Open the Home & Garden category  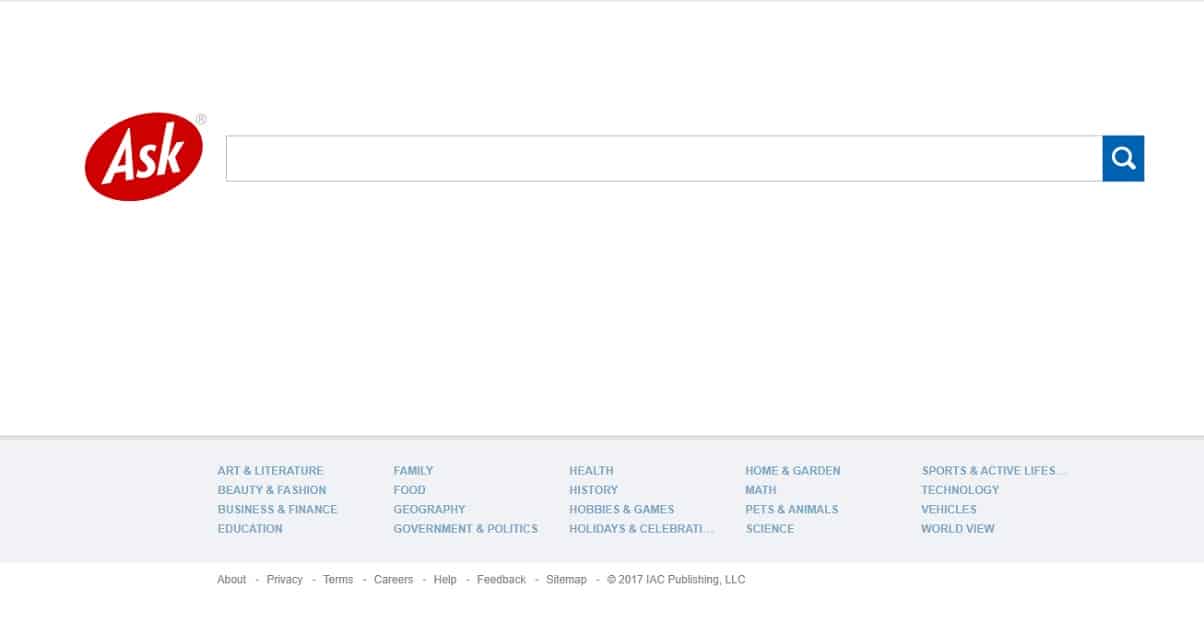[x=793, y=471]
